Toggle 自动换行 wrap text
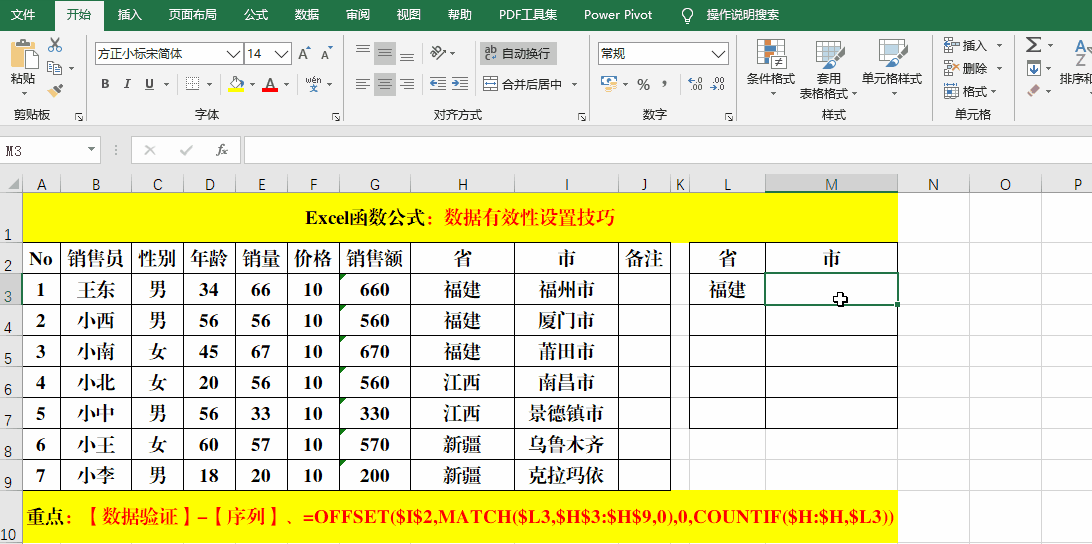The height and width of the screenshot is (544, 1092). tap(517, 53)
